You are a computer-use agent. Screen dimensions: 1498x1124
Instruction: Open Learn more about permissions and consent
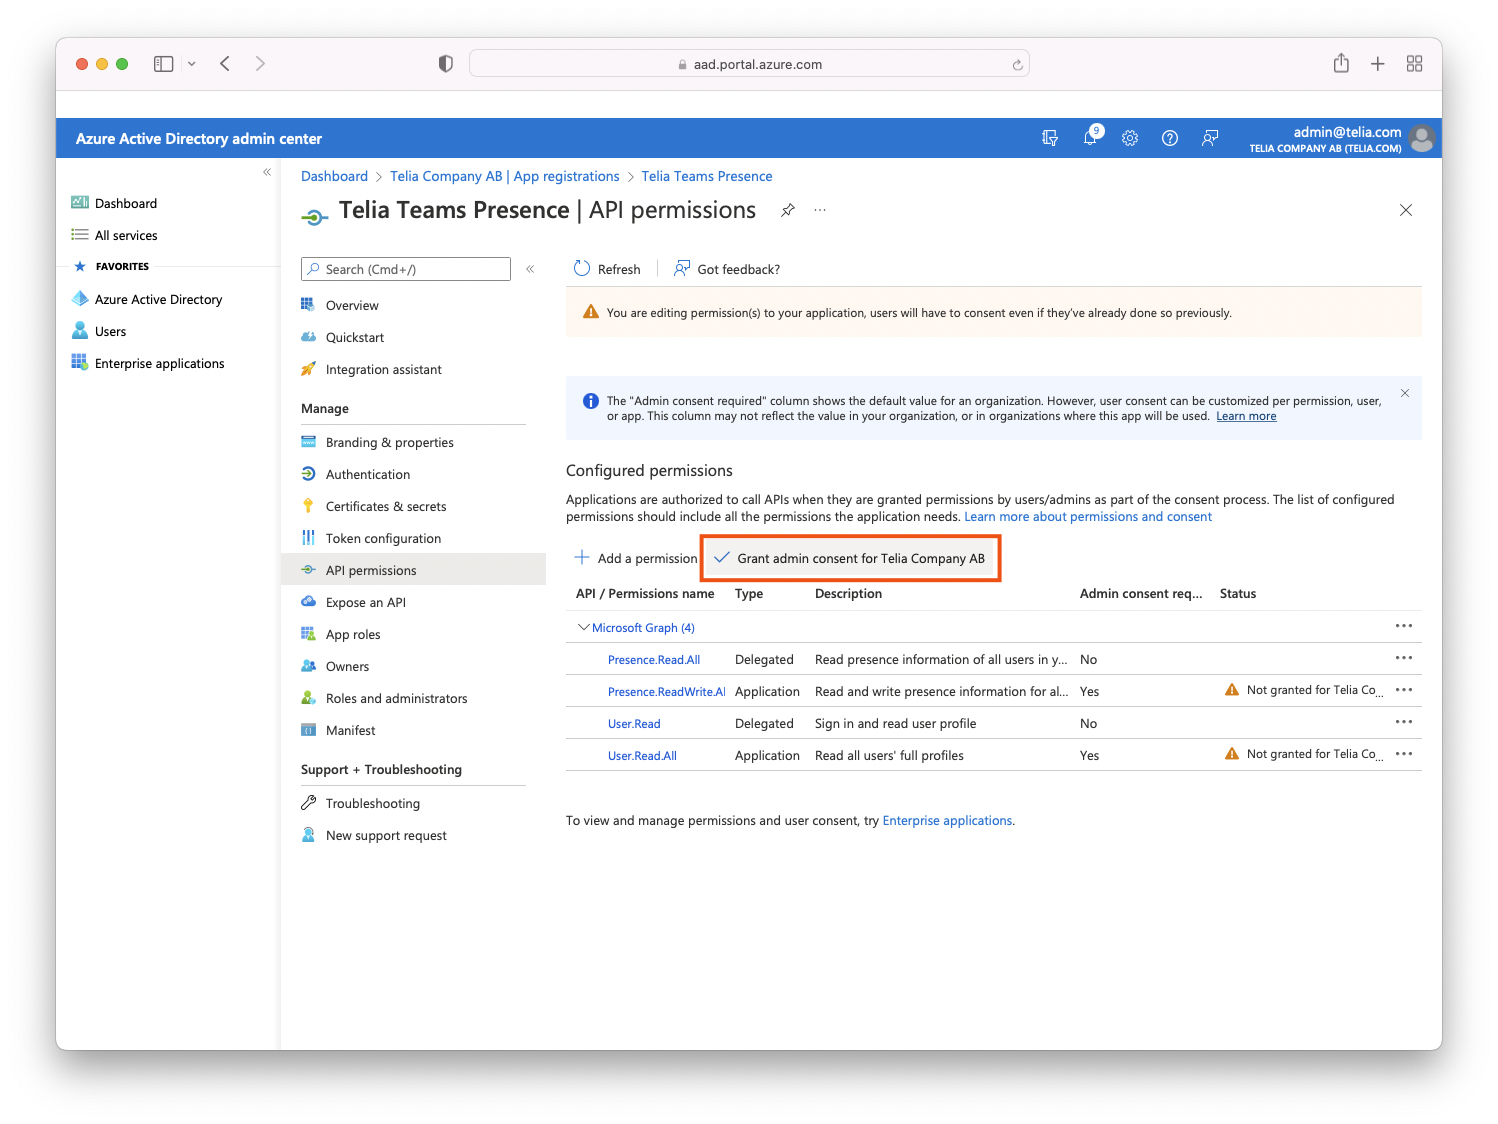[x=1087, y=517]
